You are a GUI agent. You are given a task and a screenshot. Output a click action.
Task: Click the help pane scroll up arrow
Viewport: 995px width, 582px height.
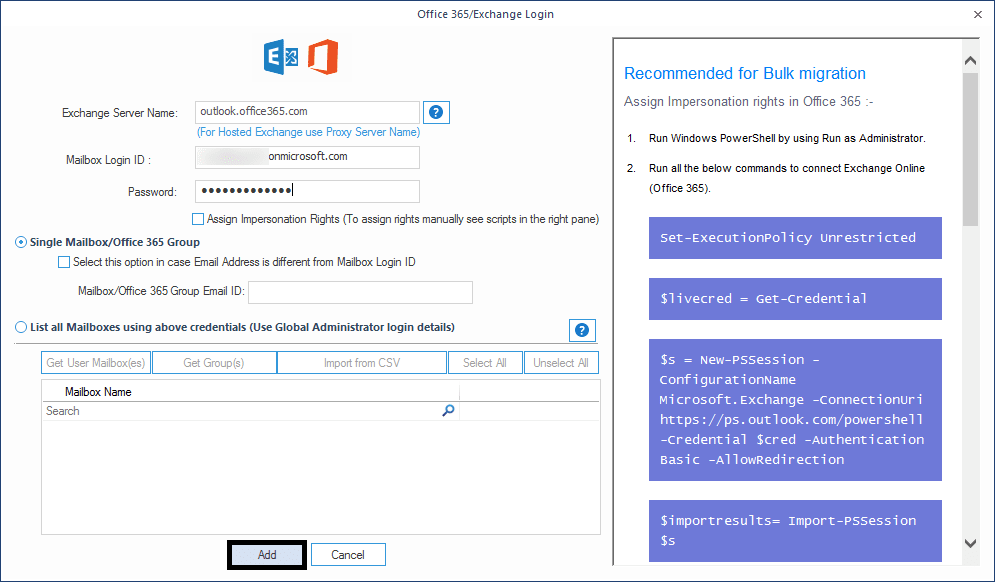[x=970, y=60]
